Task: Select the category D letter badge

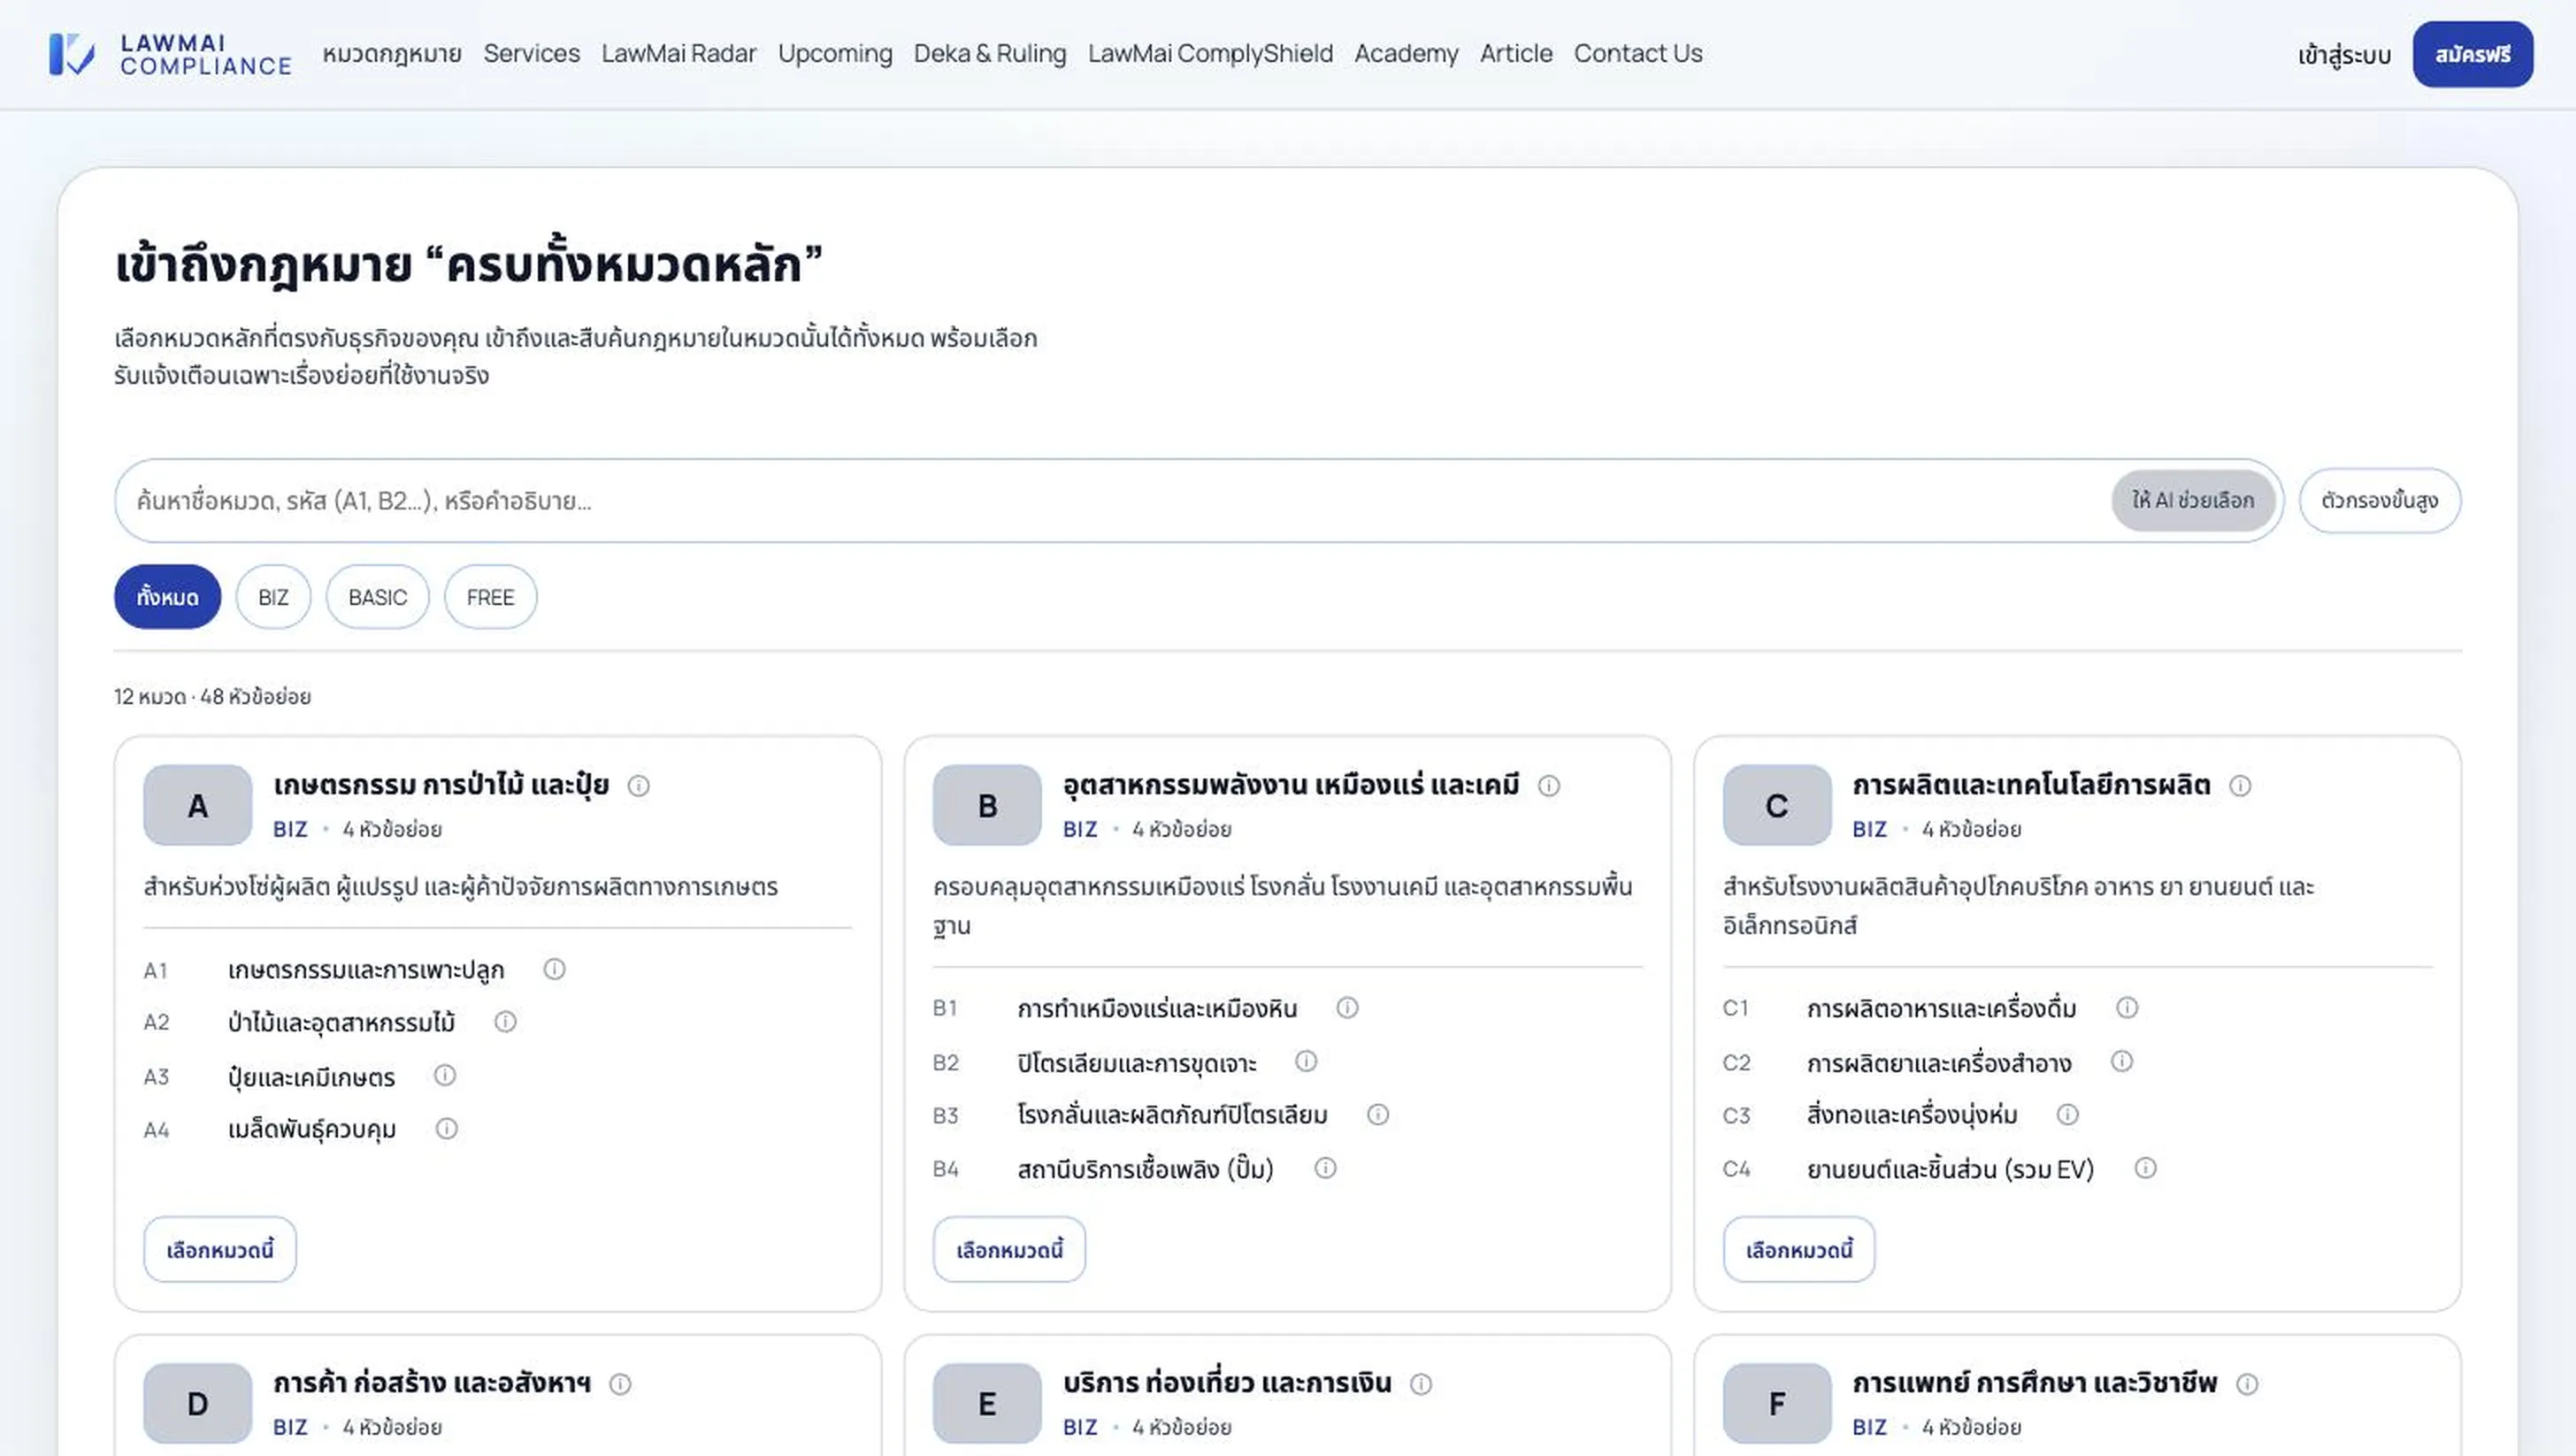Action: click(x=198, y=1404)
